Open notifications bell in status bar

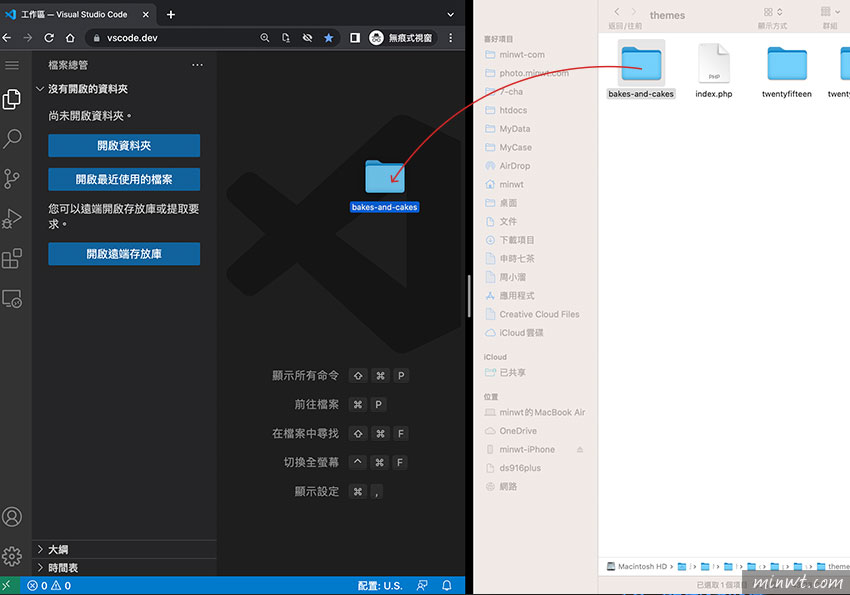447,585
